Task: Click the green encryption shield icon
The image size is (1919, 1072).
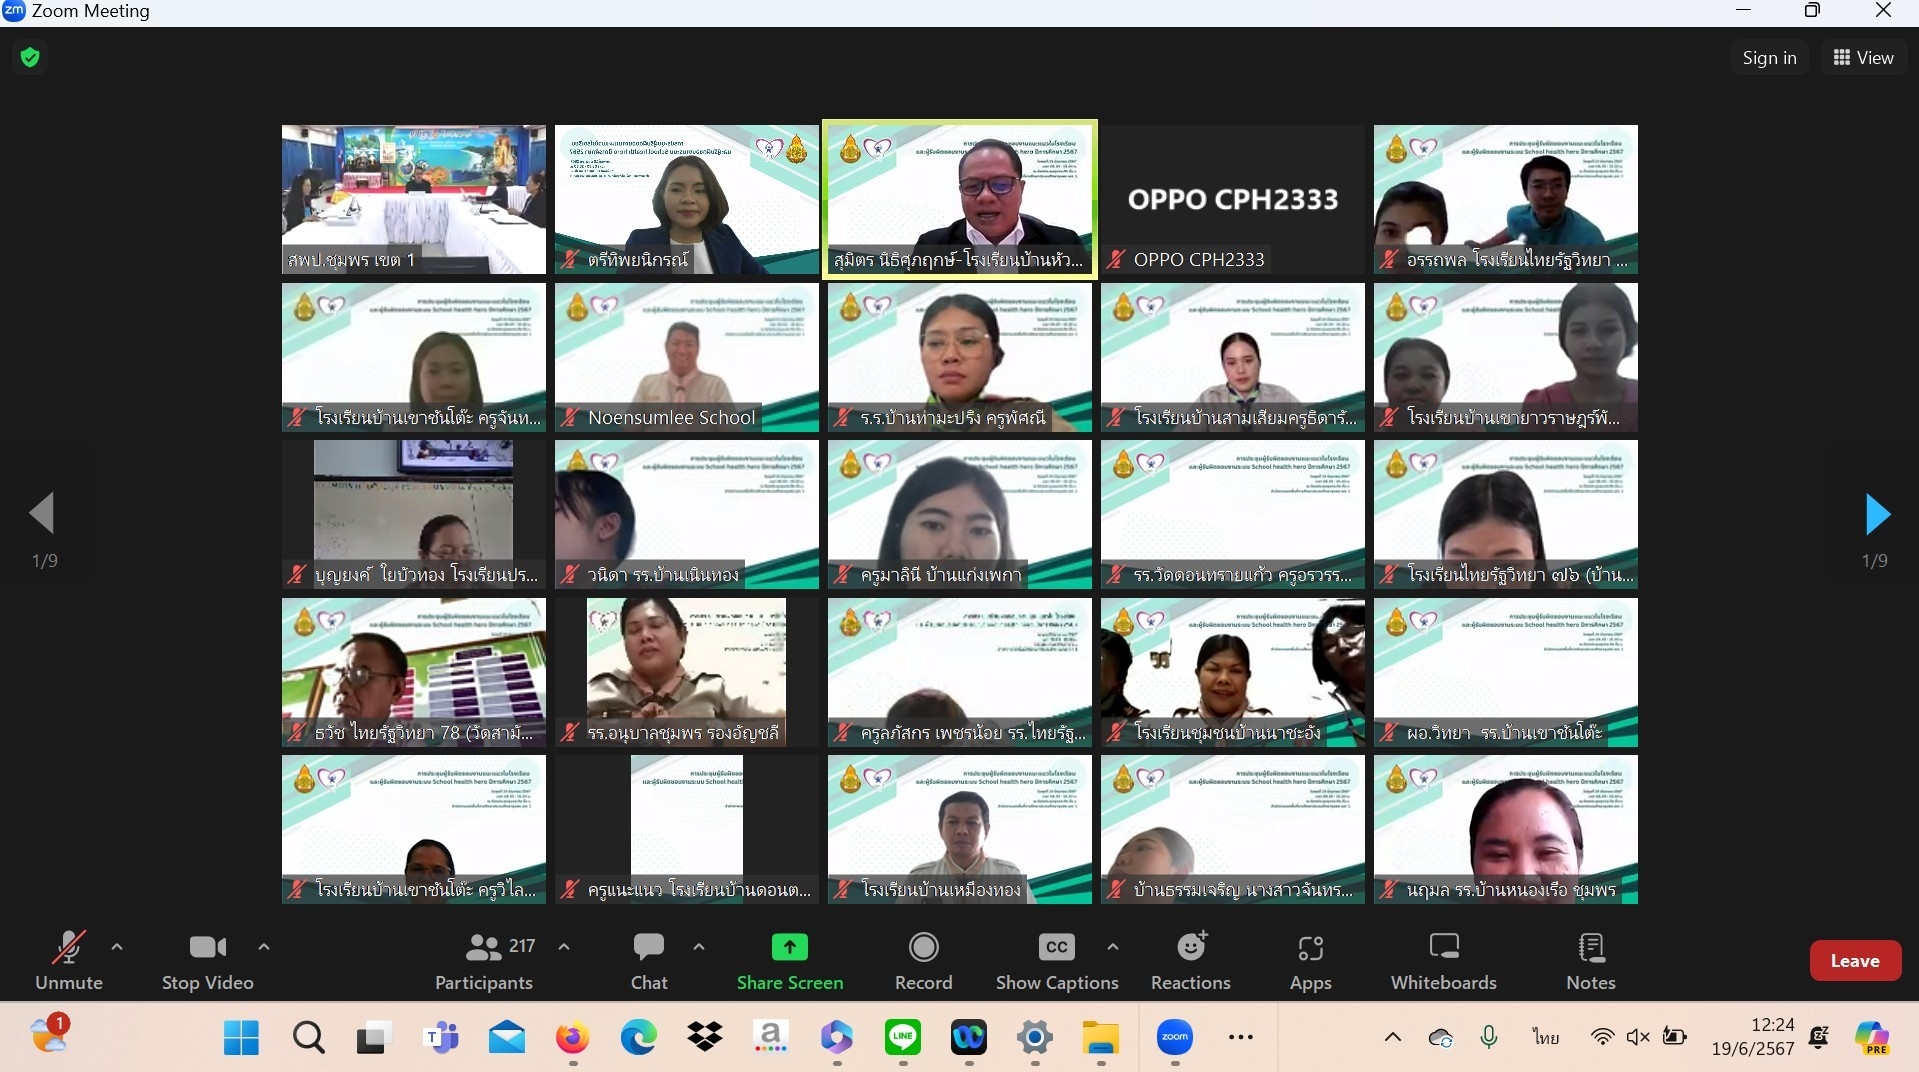Action: click(30, 57)
